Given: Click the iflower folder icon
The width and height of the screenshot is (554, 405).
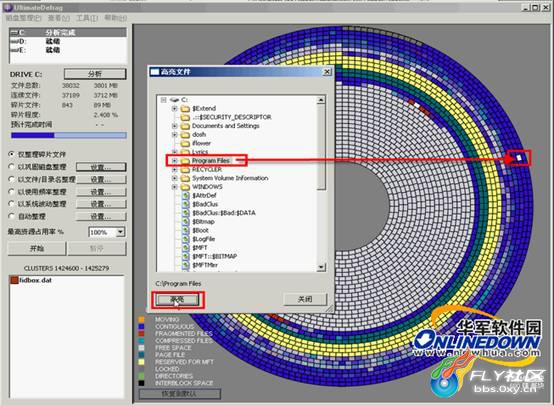Looking at the screenshot, I should click(185, 143).
